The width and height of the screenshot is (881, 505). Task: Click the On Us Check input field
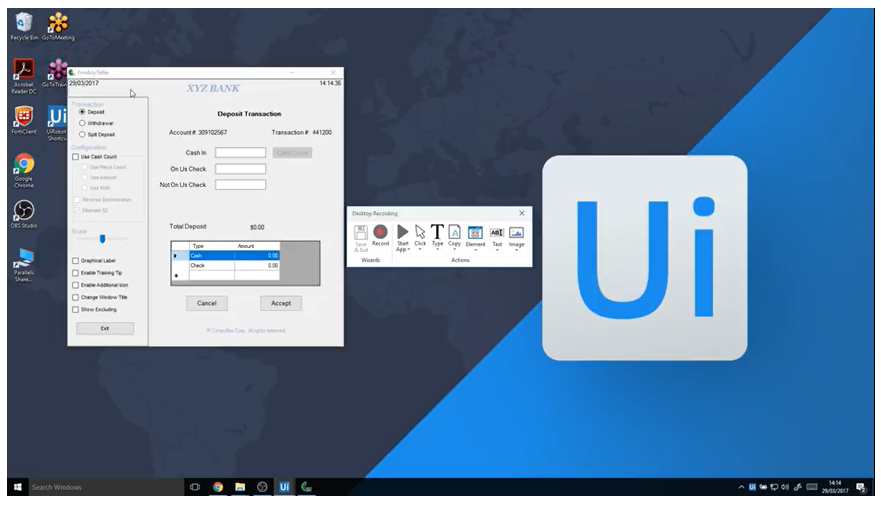point(240,169)
